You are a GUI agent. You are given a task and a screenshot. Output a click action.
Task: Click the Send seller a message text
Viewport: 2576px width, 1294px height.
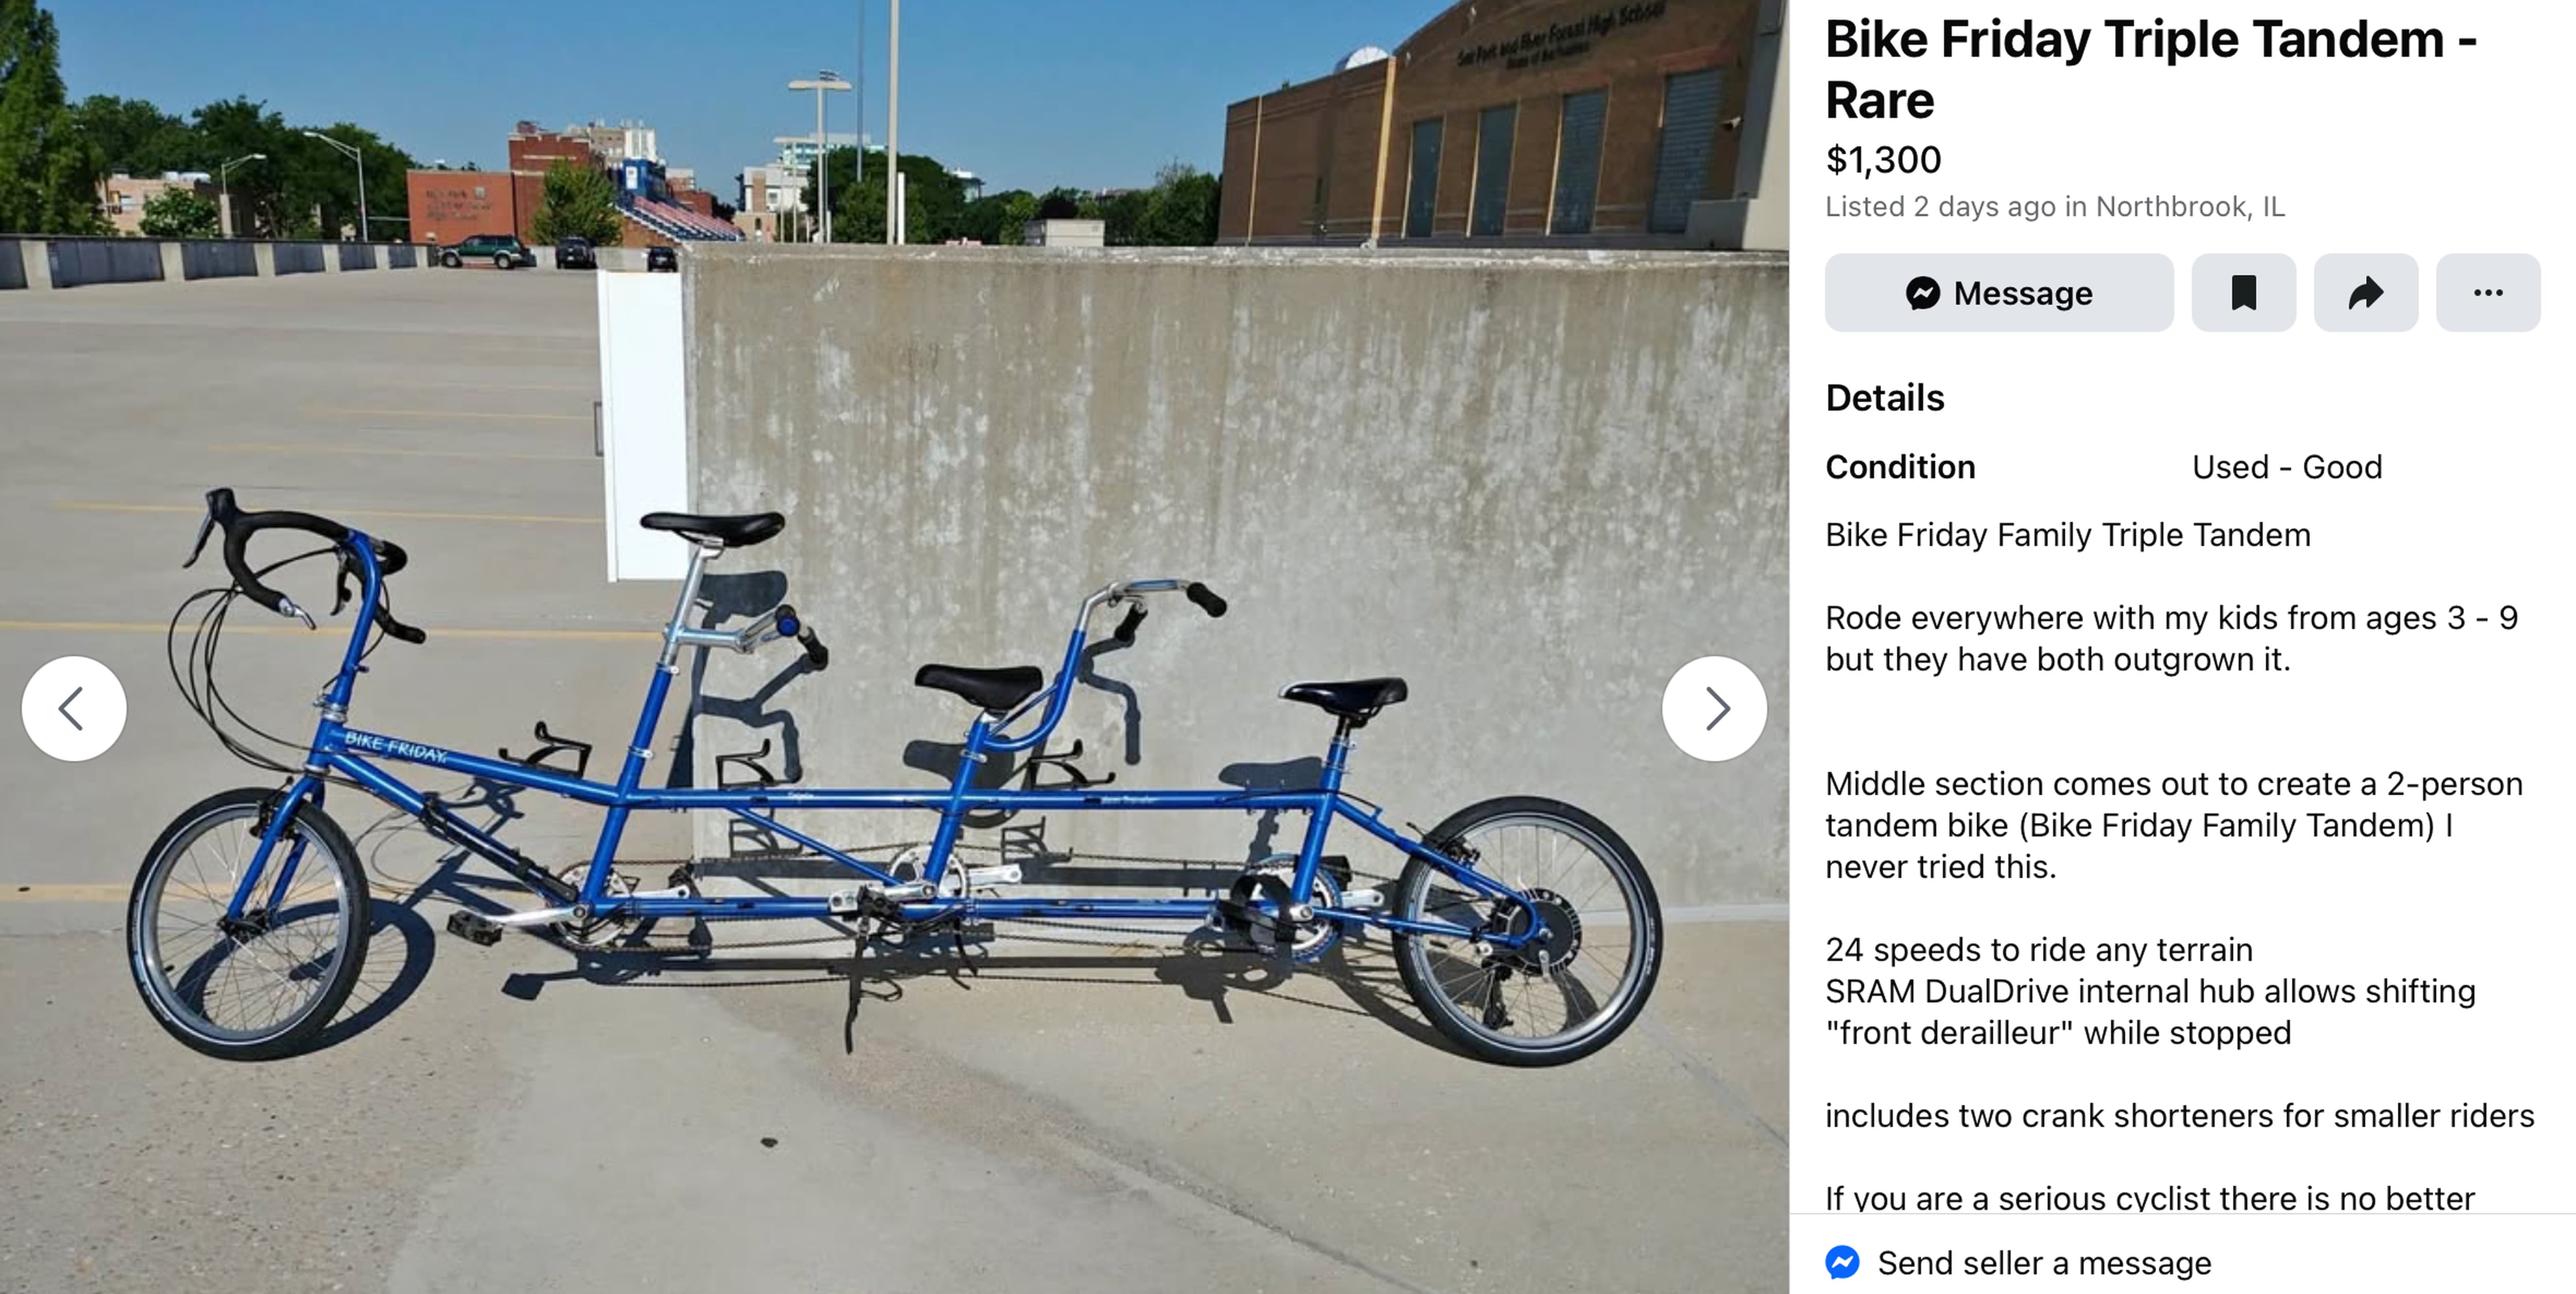point(2044,1263)
